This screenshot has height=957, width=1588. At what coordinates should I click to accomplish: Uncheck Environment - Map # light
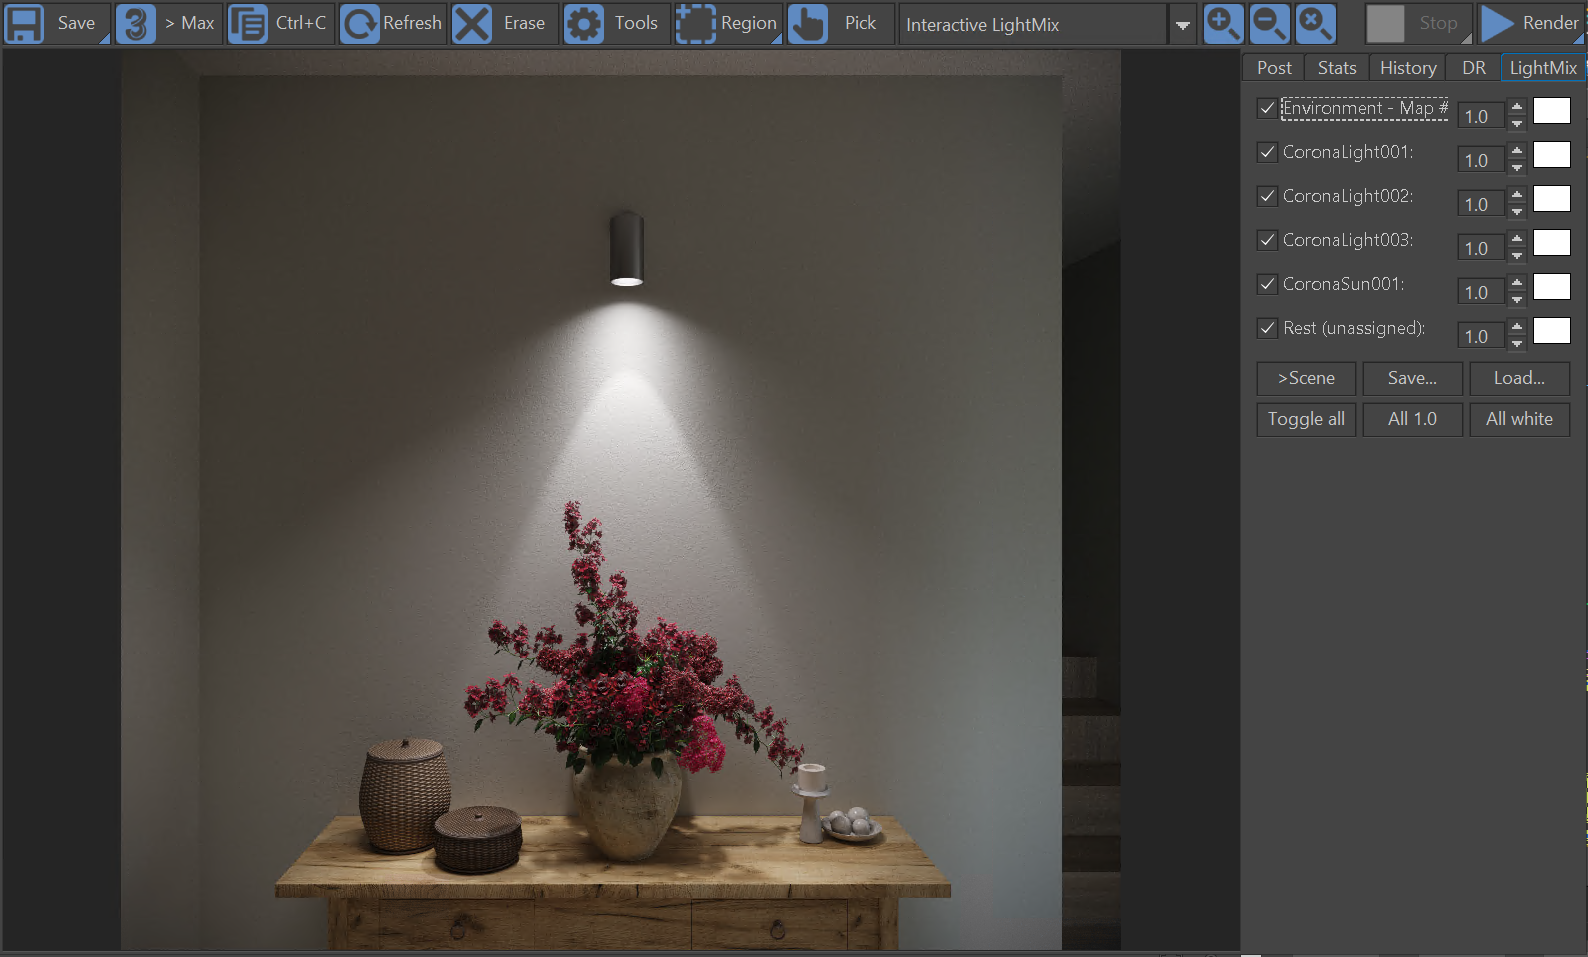pyautogui.click(x=1267, y=108)
